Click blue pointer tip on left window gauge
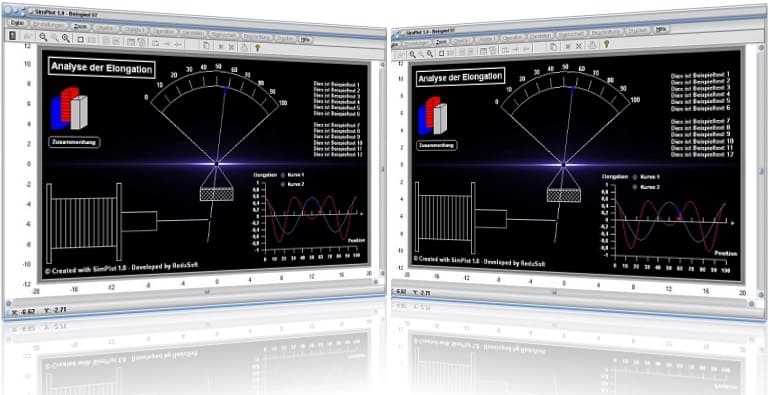770x395 pixels. click(225, 90)
